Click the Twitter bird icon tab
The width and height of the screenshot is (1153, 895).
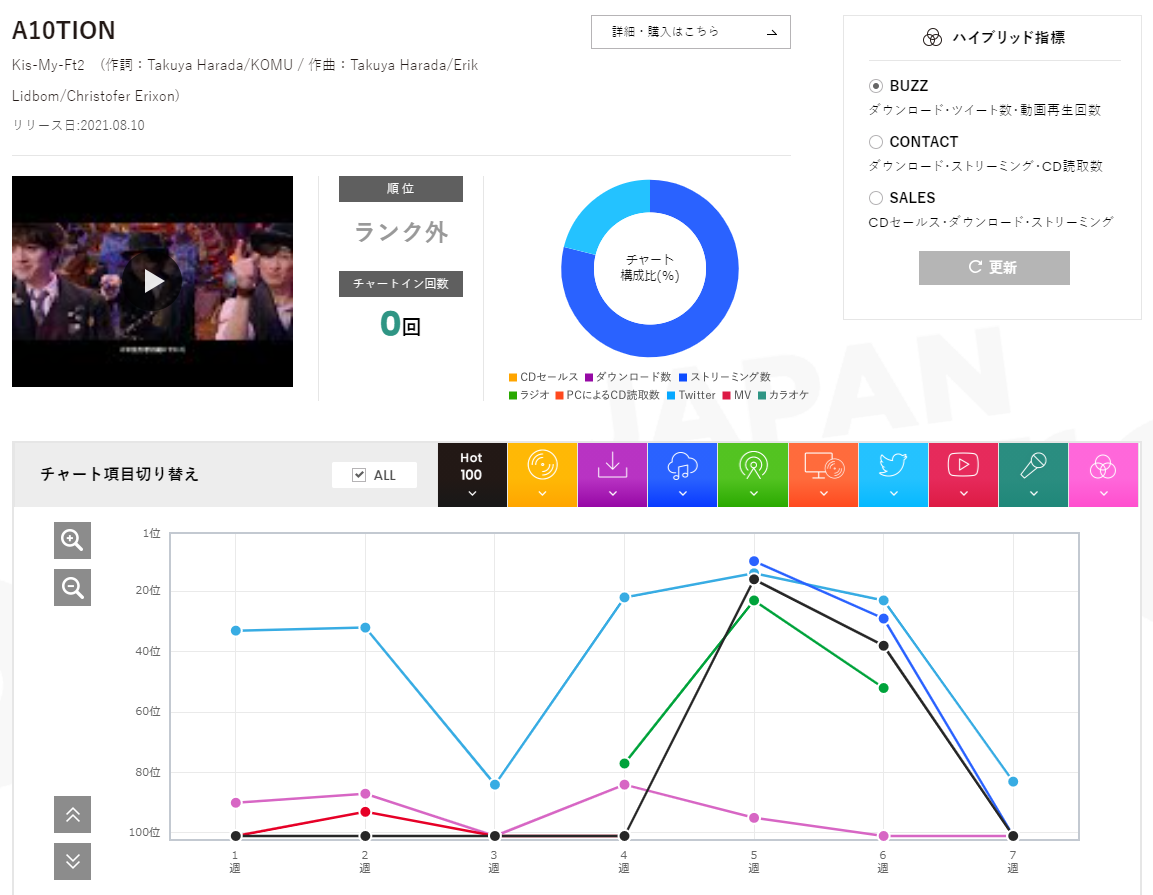tap(893, 474)
